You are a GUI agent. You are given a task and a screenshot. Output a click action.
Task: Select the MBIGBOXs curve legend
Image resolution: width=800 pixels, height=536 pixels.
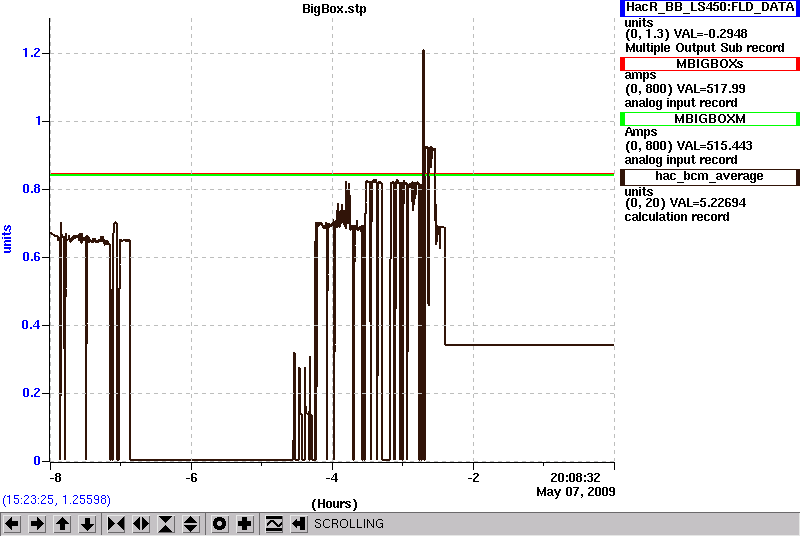pos(710,64)
